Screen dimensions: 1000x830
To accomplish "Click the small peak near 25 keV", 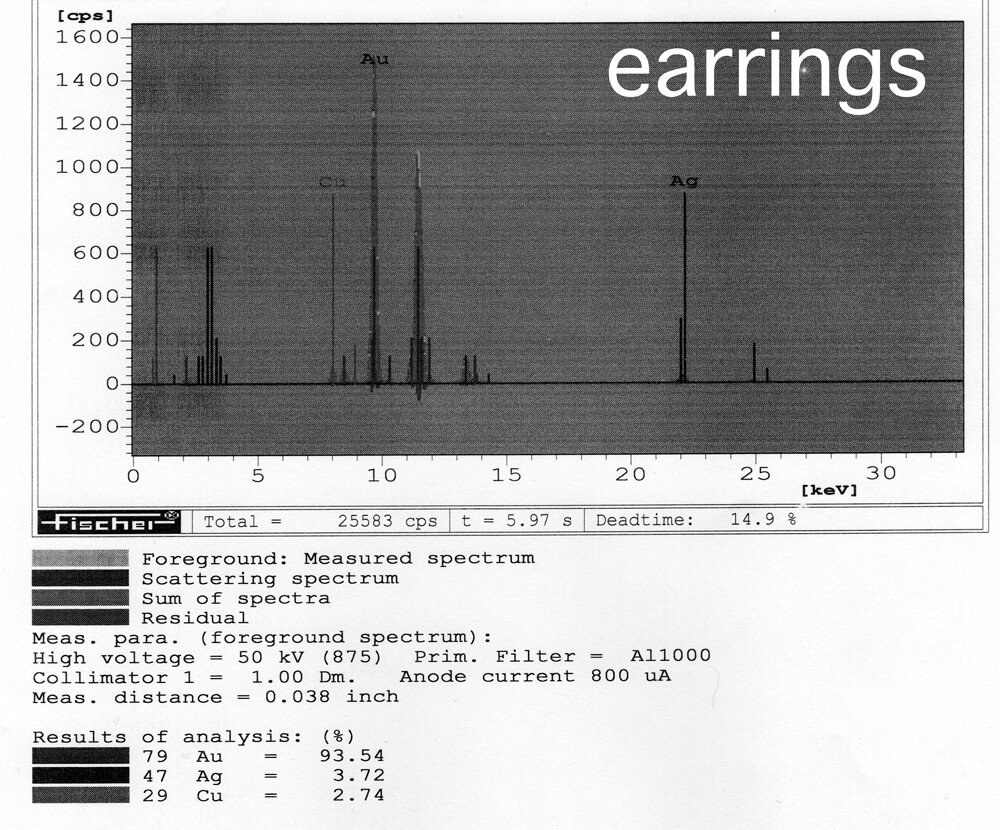I will point(754,362).
